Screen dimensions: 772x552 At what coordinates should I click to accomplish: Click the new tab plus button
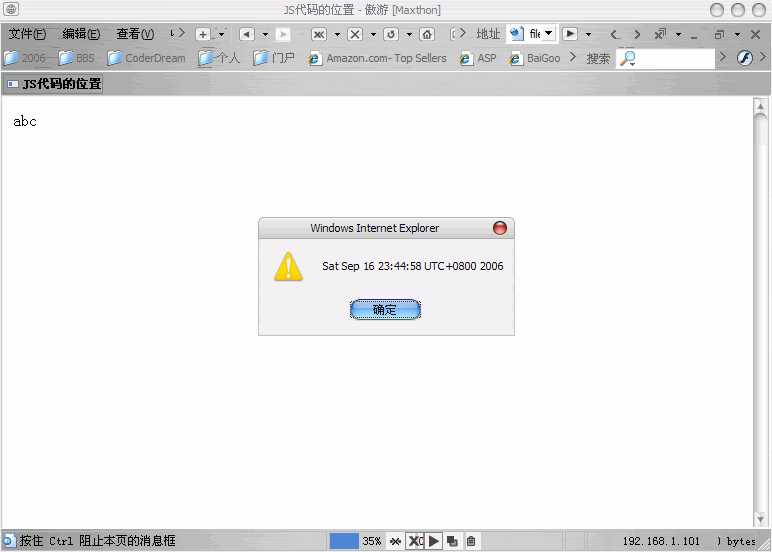click(203, 34)
